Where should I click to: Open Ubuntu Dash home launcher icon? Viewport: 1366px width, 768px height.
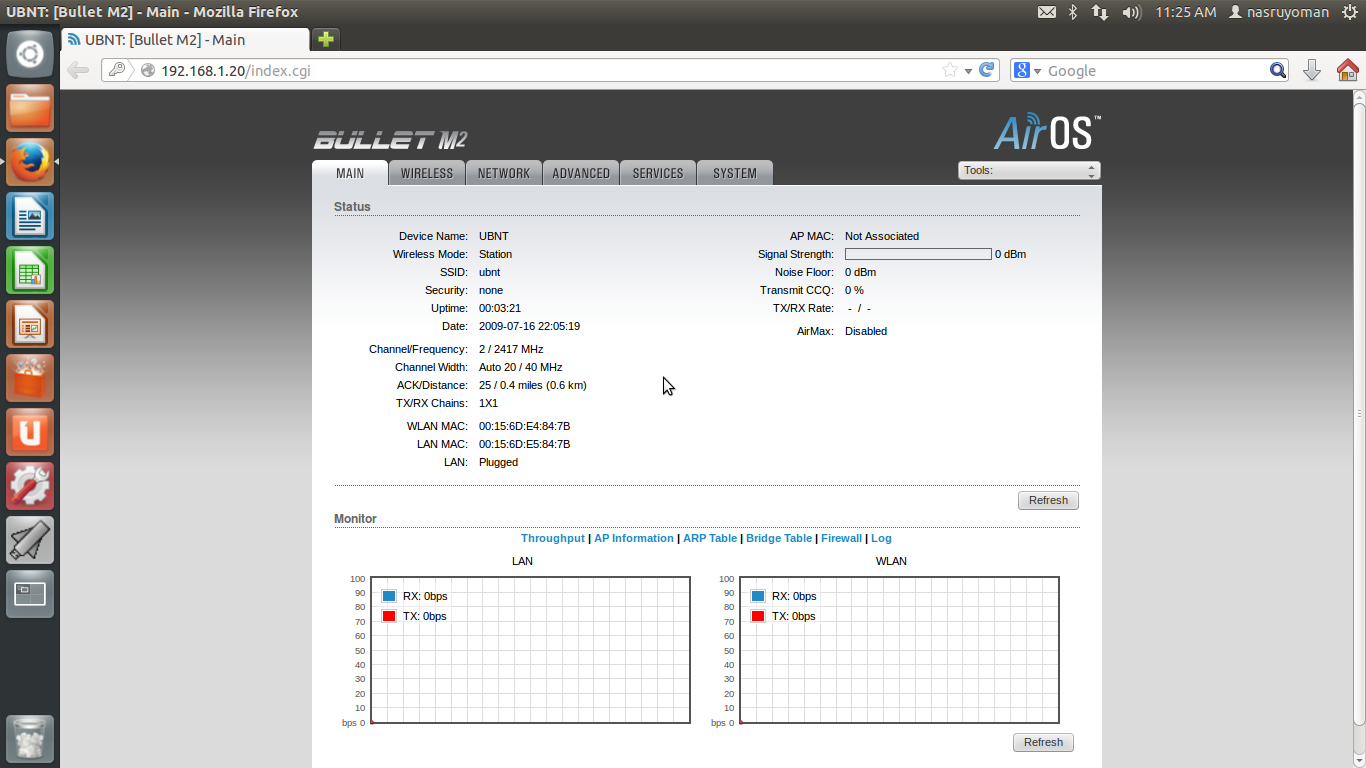tap(30, 54)
